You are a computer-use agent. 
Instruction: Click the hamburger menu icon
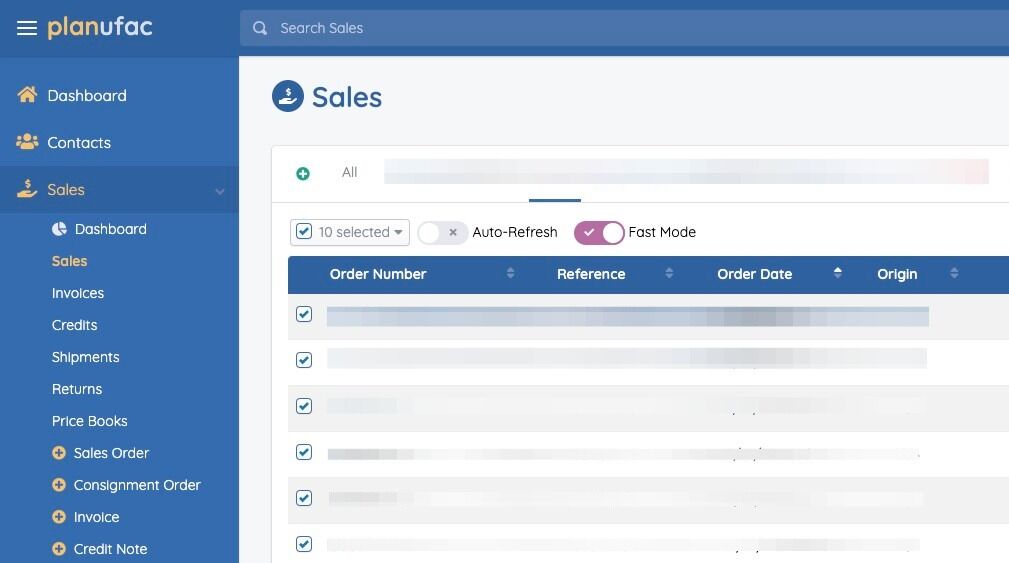click(x=27, y=28)
